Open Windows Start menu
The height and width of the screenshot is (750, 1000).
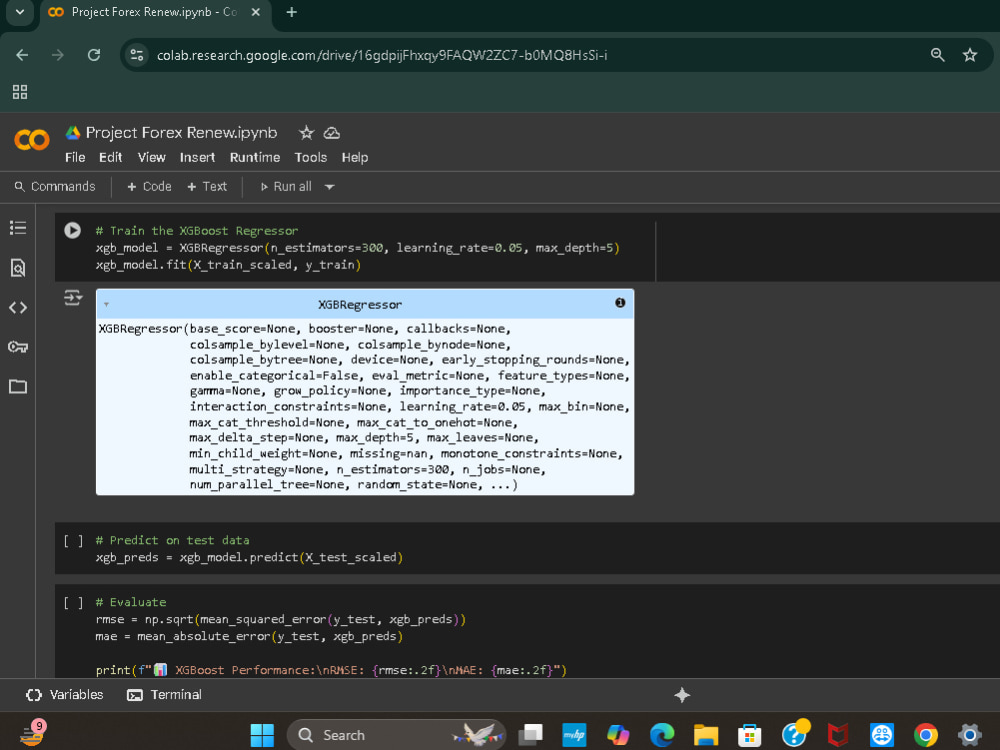(x=262, y=735)
